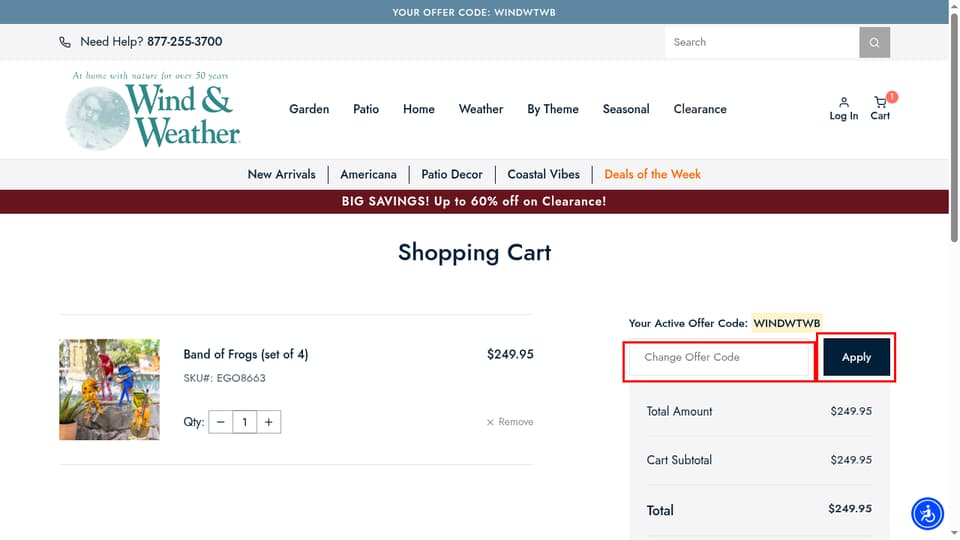
Task: Click the 877-255-3700 phone number
Action: 184,42
